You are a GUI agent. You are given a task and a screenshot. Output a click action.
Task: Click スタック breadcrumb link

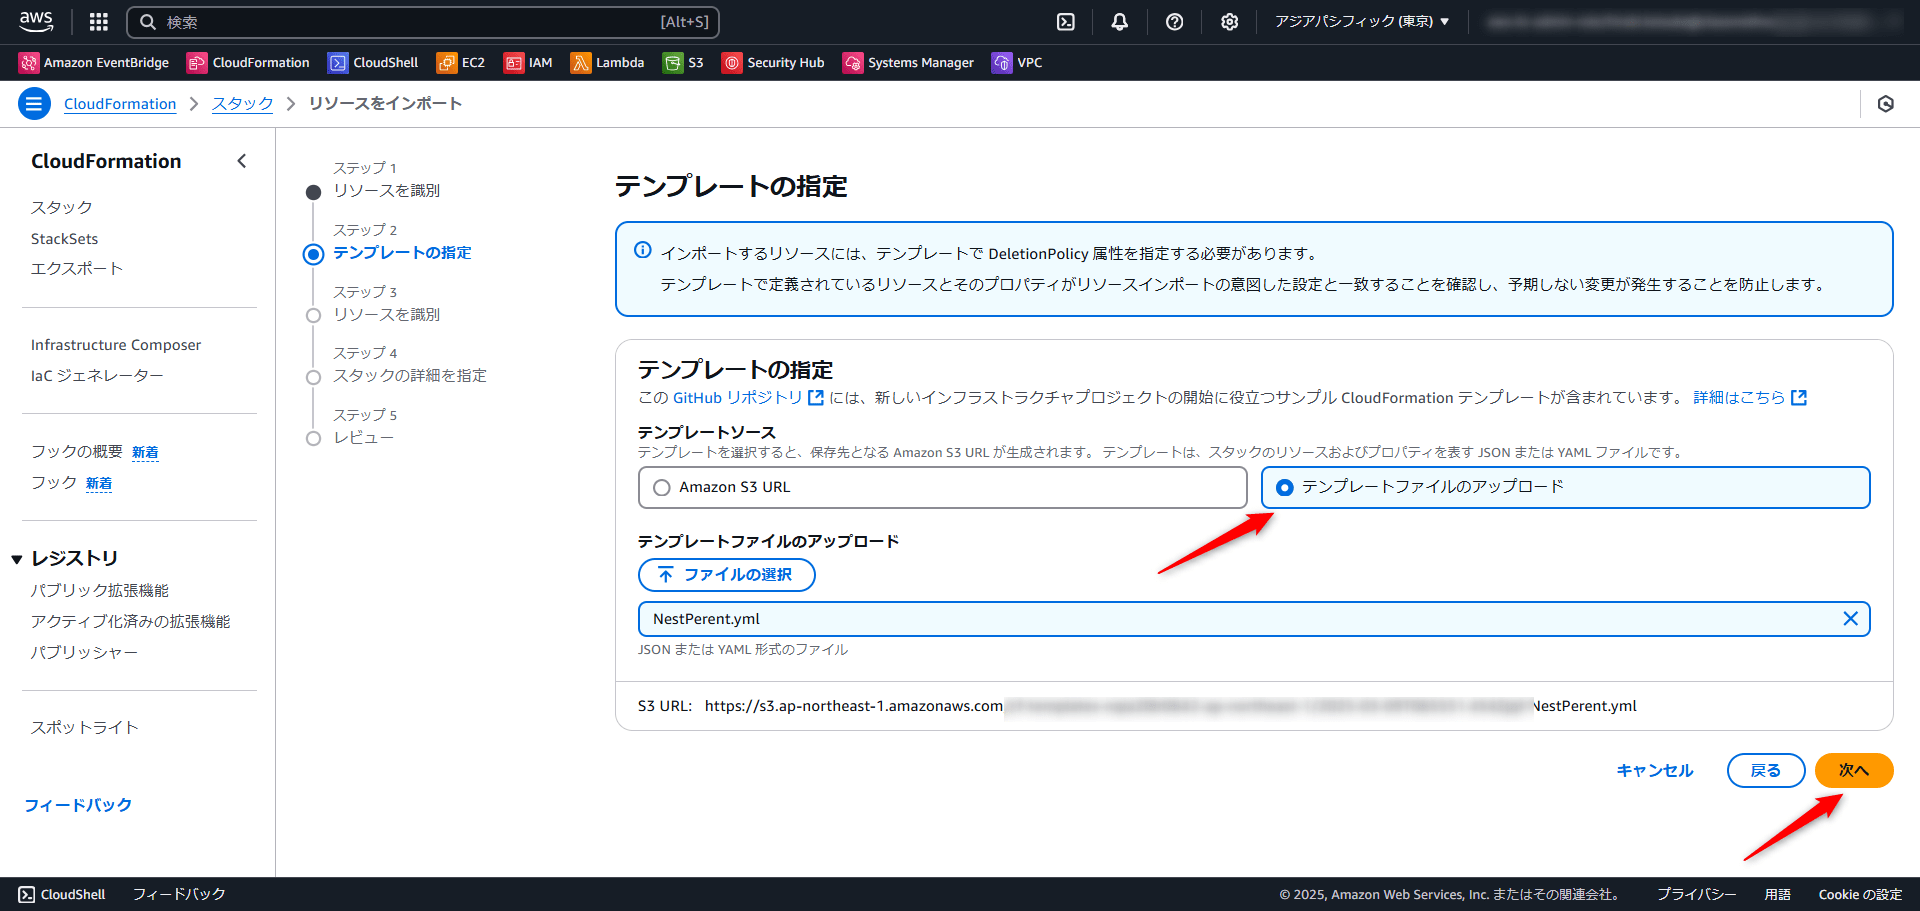(242, 104)
